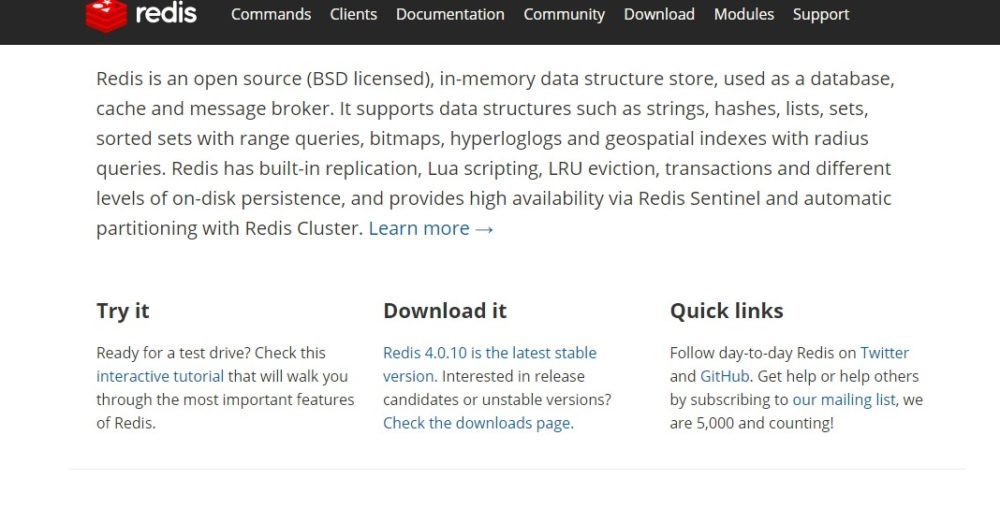
Task: Open the Support navigation link
Action: [x=821, y=14]
